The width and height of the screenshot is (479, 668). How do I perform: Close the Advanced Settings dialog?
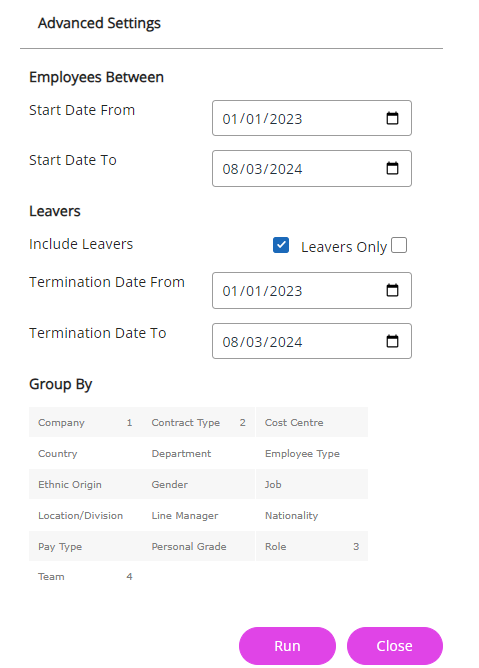tap(395, 646)
